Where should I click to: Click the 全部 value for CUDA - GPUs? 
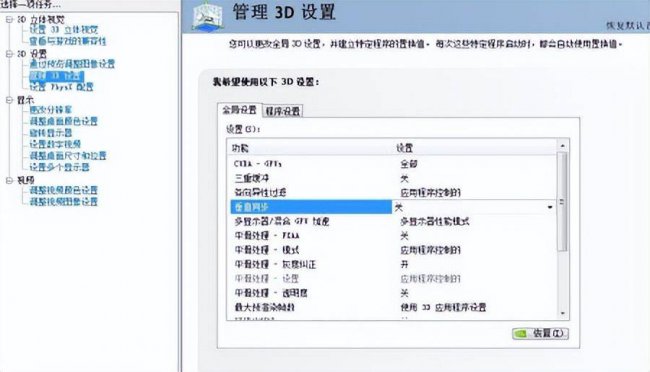pos(408,164)
